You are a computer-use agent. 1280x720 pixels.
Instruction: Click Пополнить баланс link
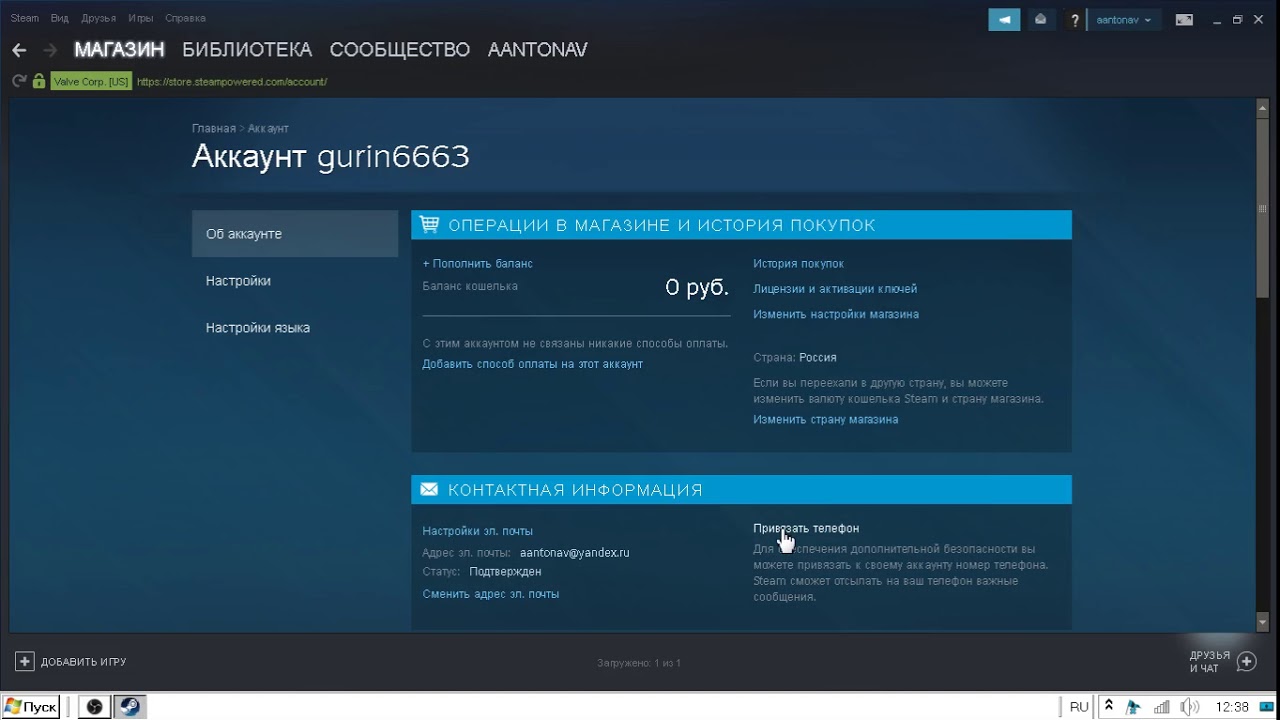(x=478, y=263)
